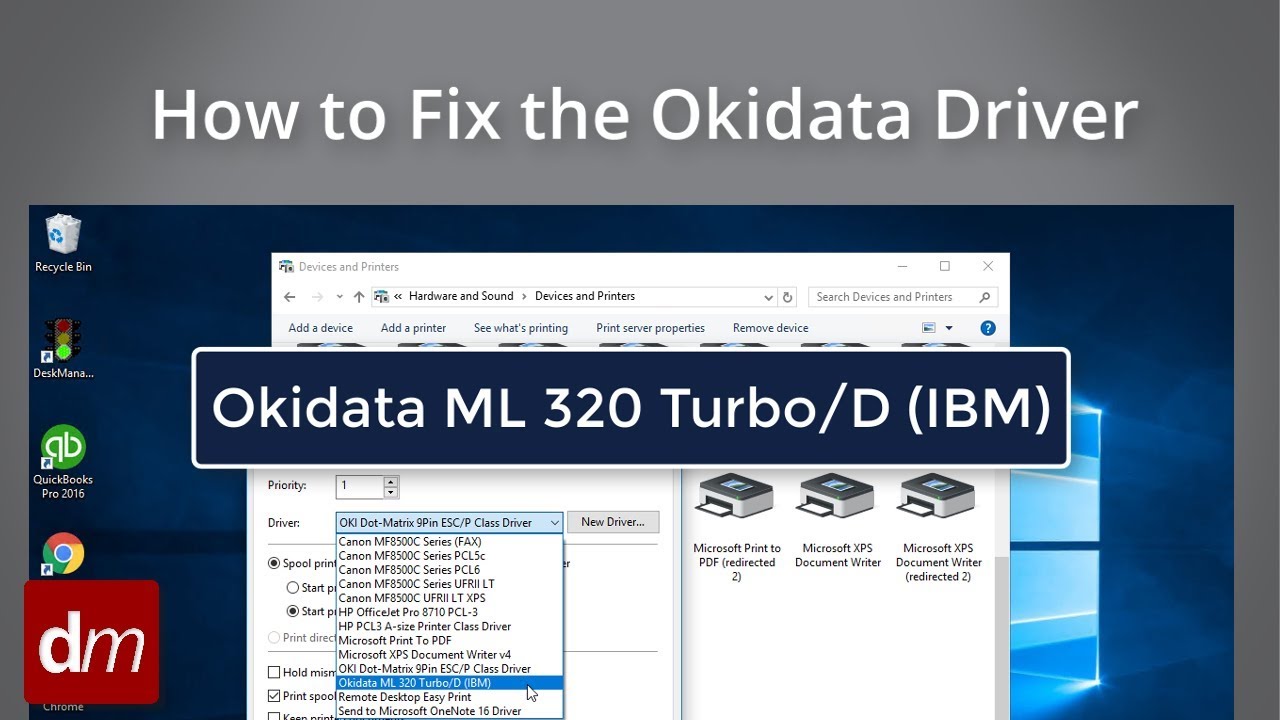The width and height of the screenshot is (1280, 720).
Task: Select Microsoft Print to PDF (redirected 2) printer
Action: 737,528
